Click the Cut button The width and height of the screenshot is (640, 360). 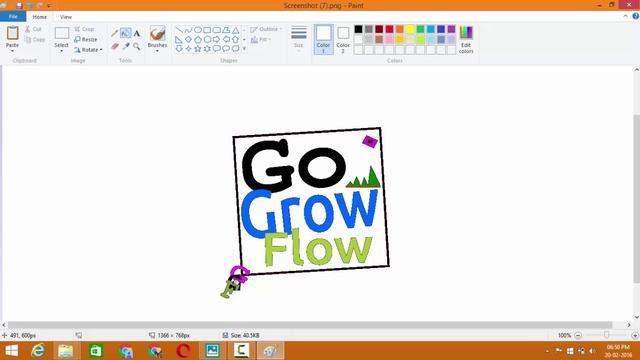coord(33,29)
